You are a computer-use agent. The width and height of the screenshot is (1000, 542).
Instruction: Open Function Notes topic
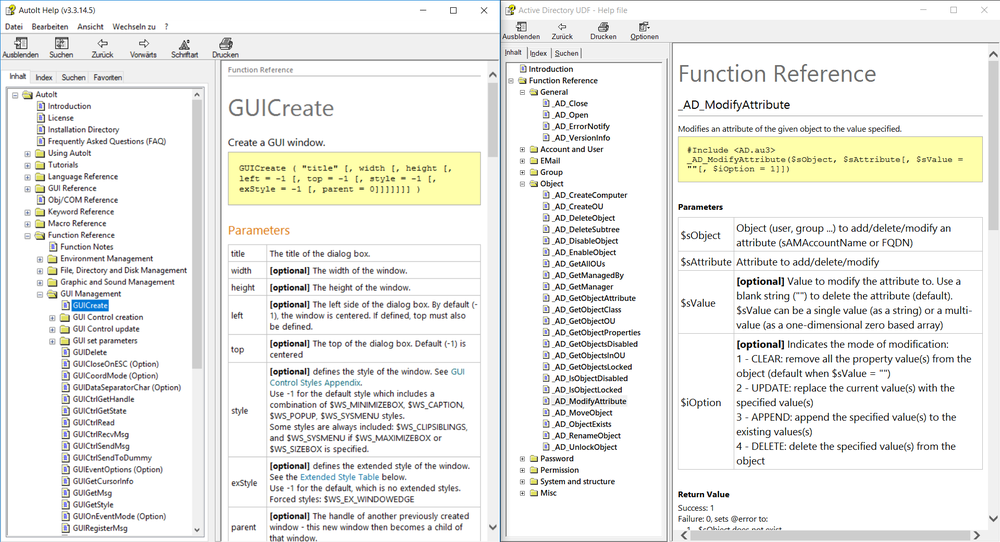click(87, 247)
